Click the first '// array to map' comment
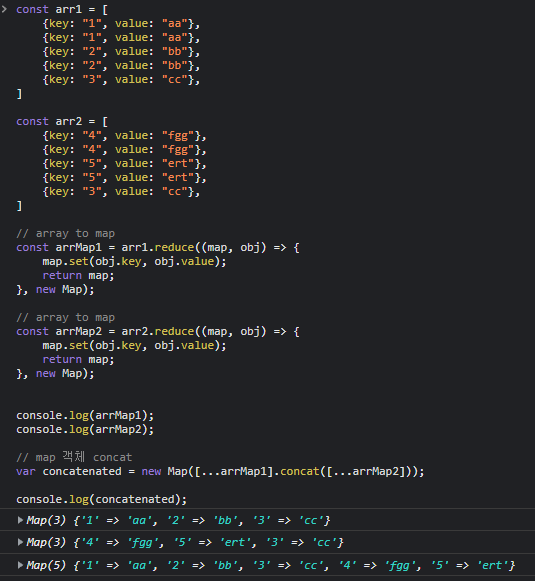This screenshot has height=581, width=535. tap(66, 233)
